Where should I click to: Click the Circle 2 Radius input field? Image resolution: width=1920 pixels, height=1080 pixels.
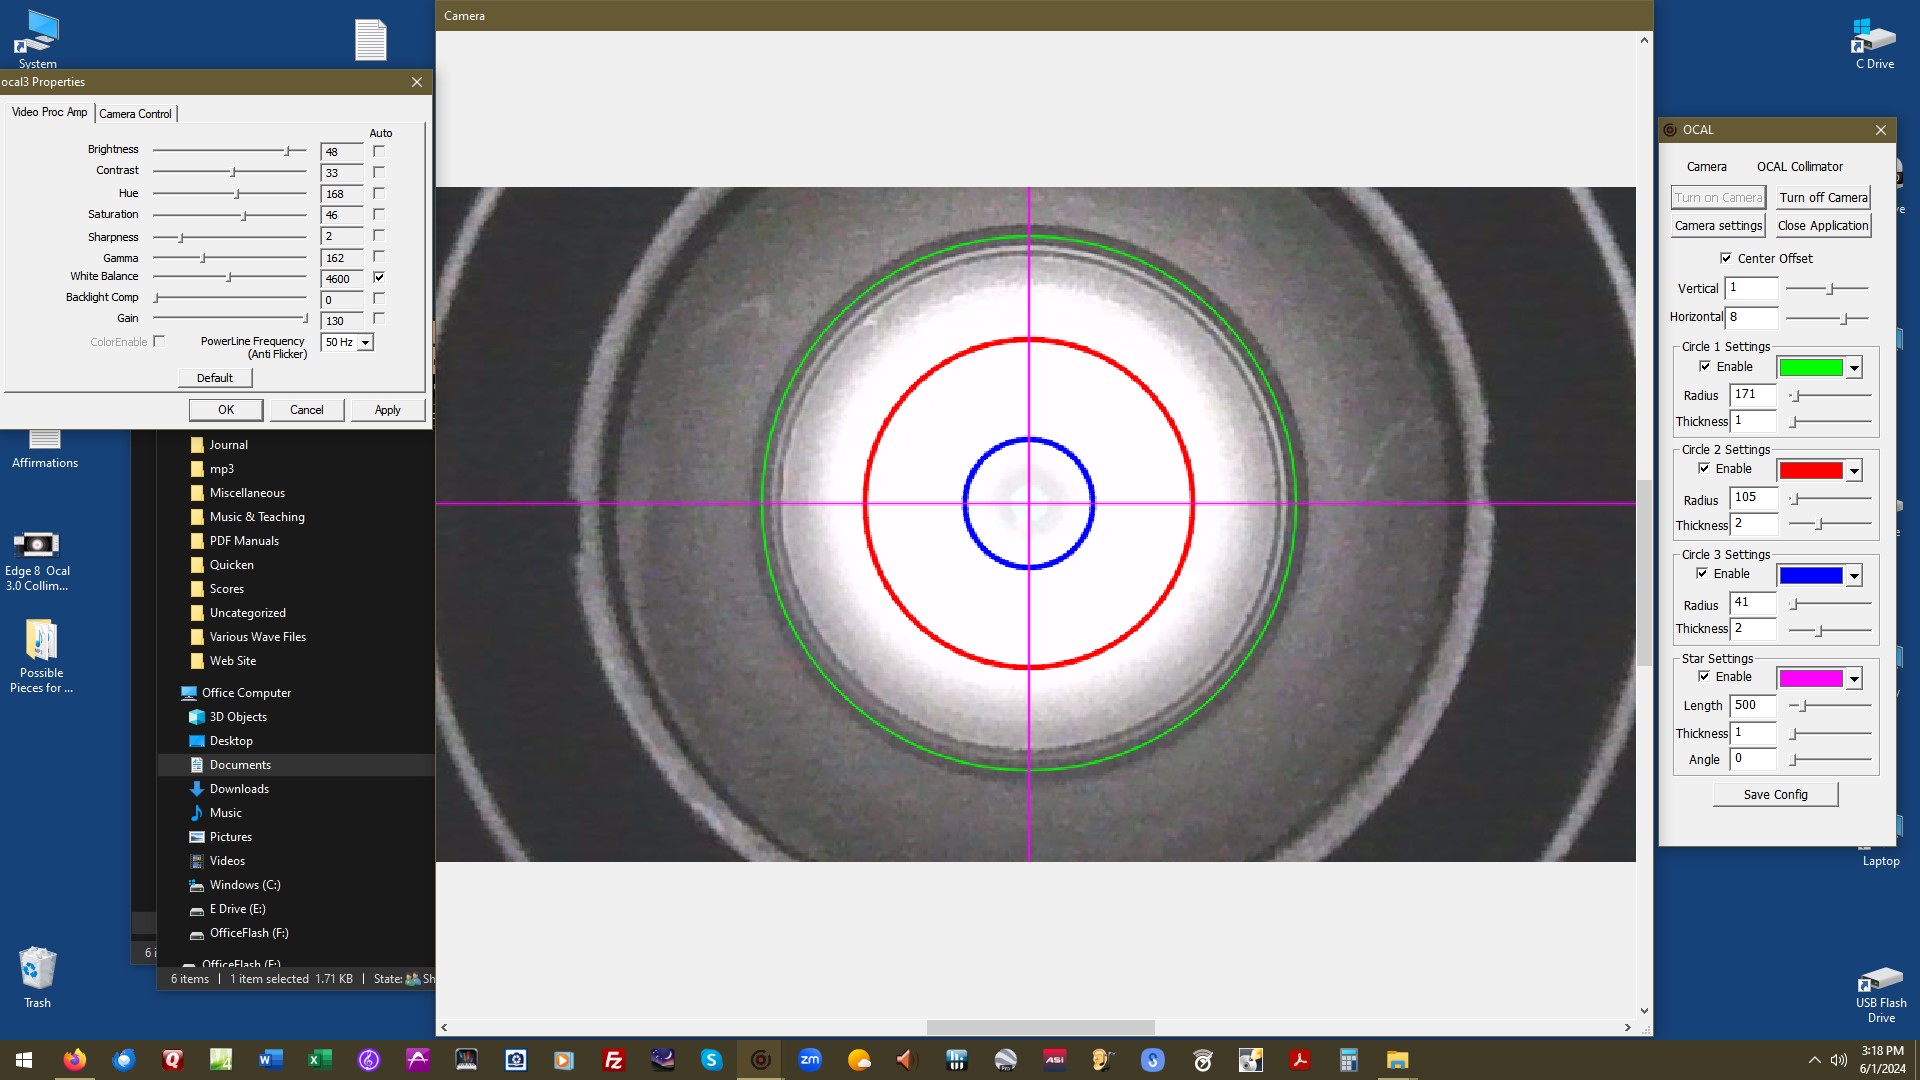tap(1753, 498)
